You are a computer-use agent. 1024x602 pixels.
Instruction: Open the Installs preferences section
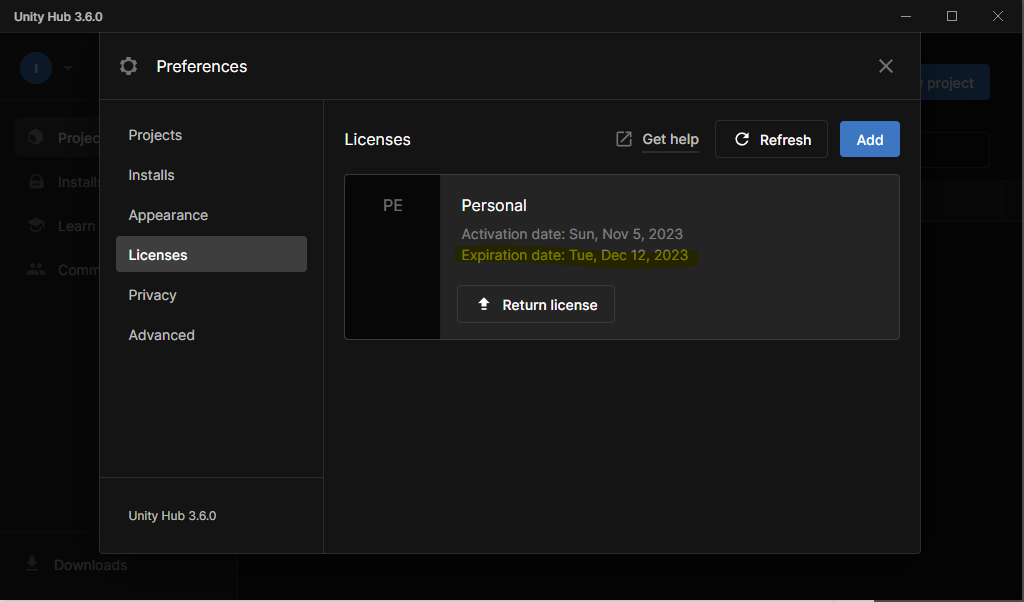pyautogui.click(x=211, y=175)
